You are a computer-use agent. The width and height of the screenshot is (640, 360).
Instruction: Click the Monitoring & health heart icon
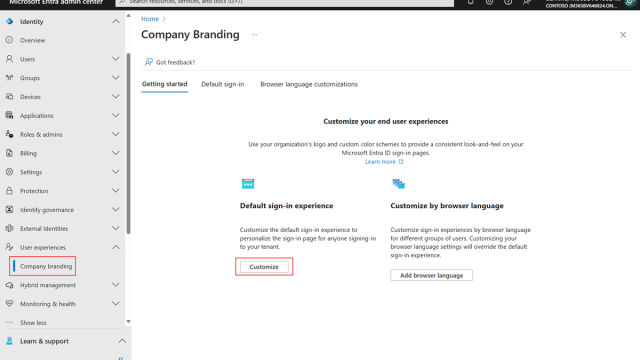[x=9, y=304]
